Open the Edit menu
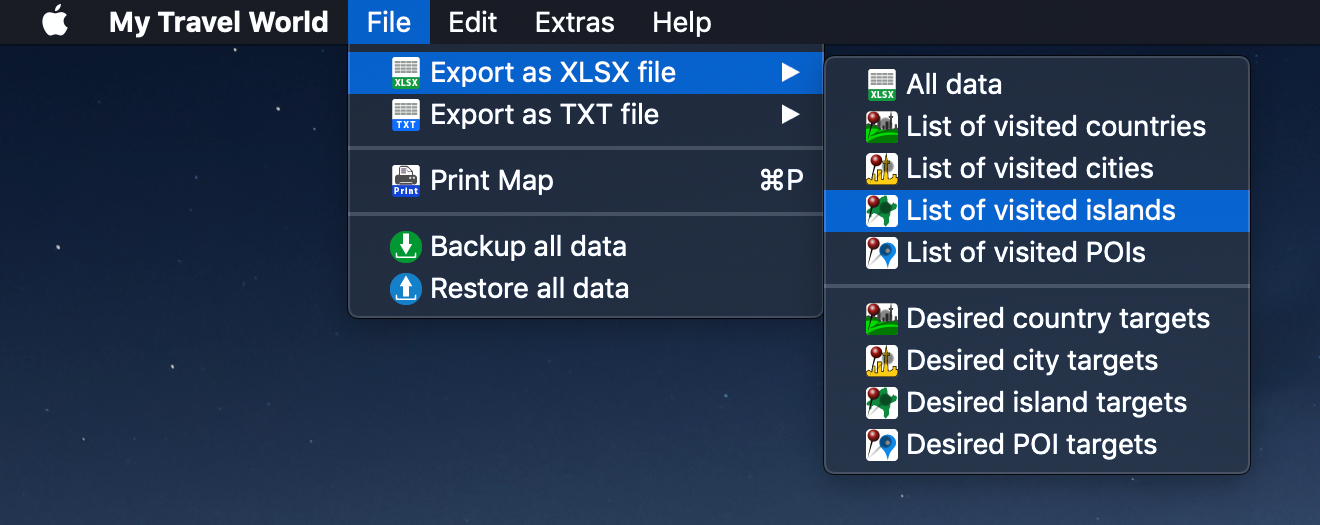Viewport: 1320px width, 525px height. (x=472, y=22)
